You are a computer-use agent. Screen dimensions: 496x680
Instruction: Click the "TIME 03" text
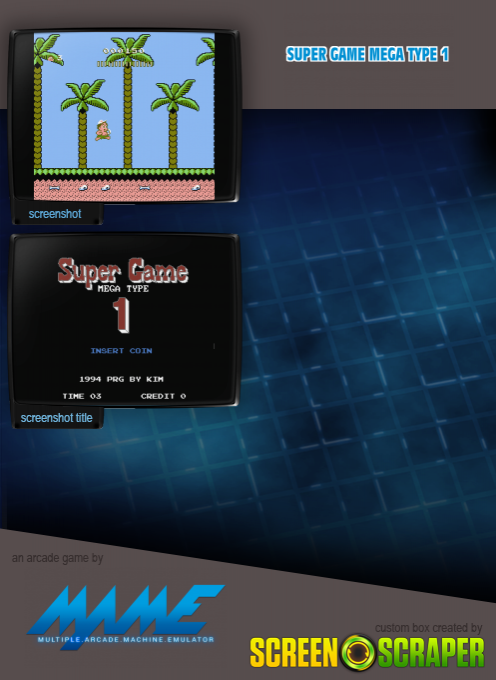82,396
